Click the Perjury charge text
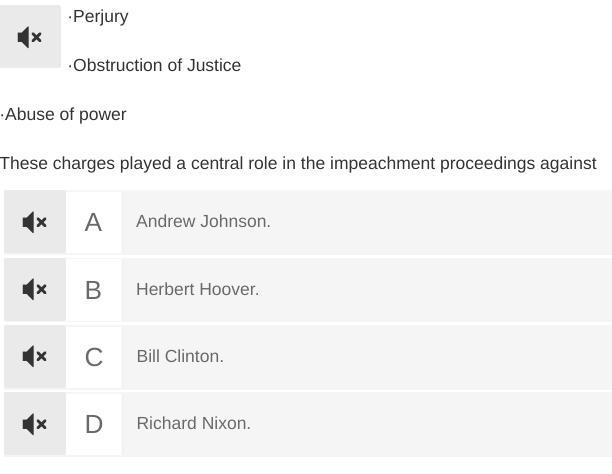 pyautogui.click(x=100, y=17)
